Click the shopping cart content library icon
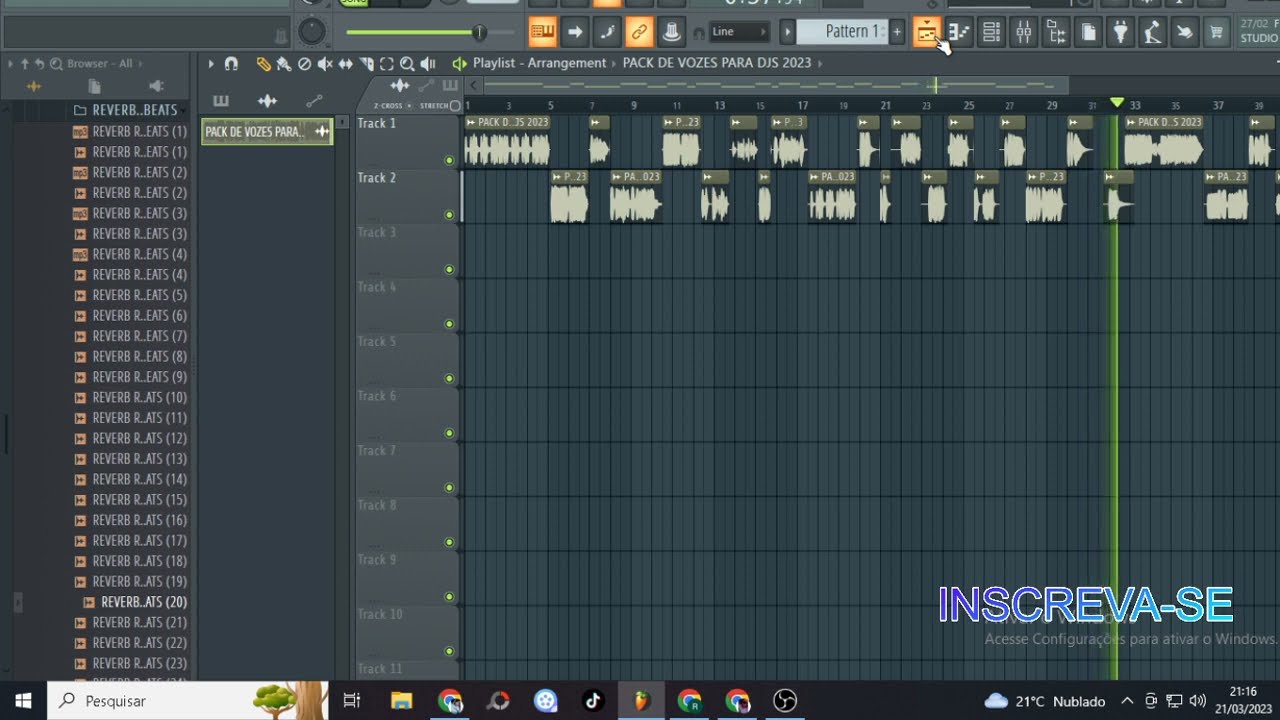 click(x=1216, y=32)
